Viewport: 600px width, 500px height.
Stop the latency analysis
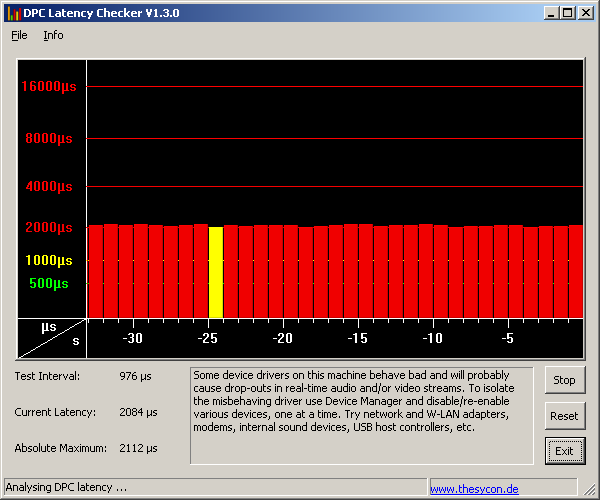pos(565,380)
